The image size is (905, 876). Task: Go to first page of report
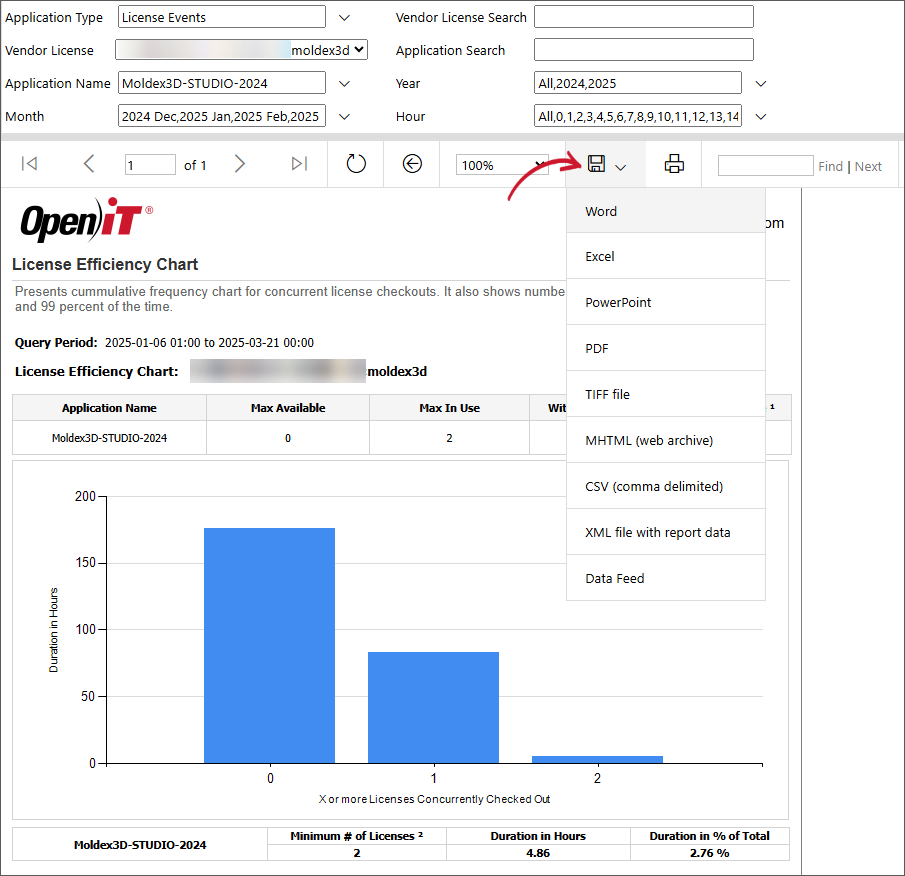[29, 164]
